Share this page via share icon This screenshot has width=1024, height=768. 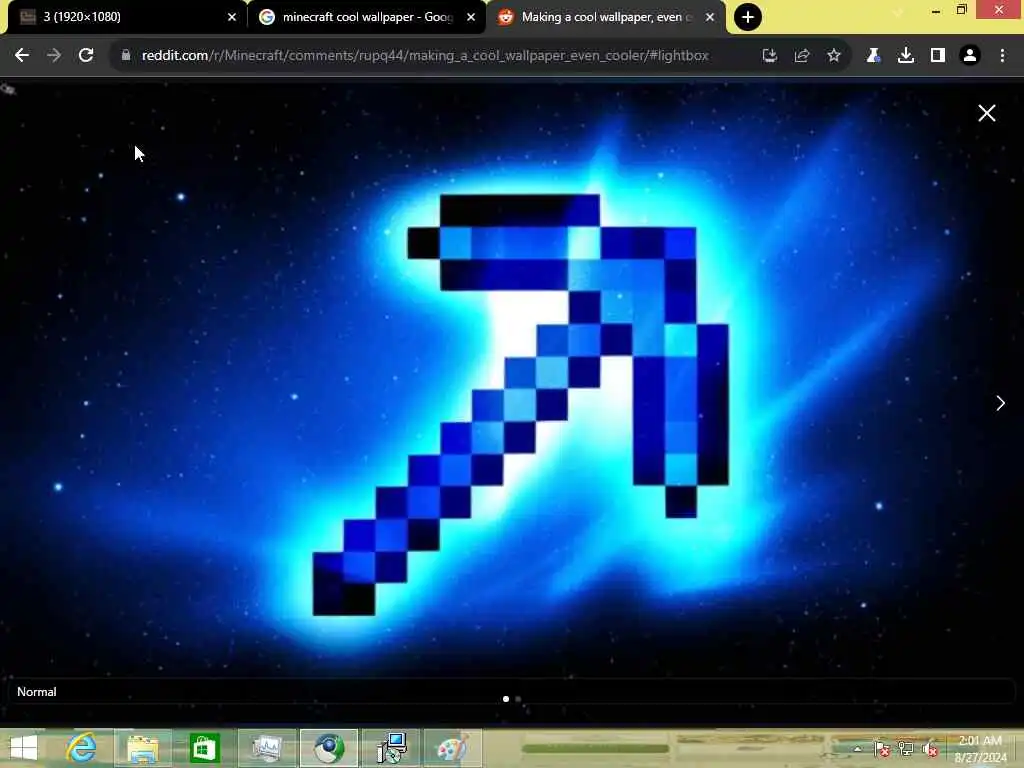(x=802, y=56)
